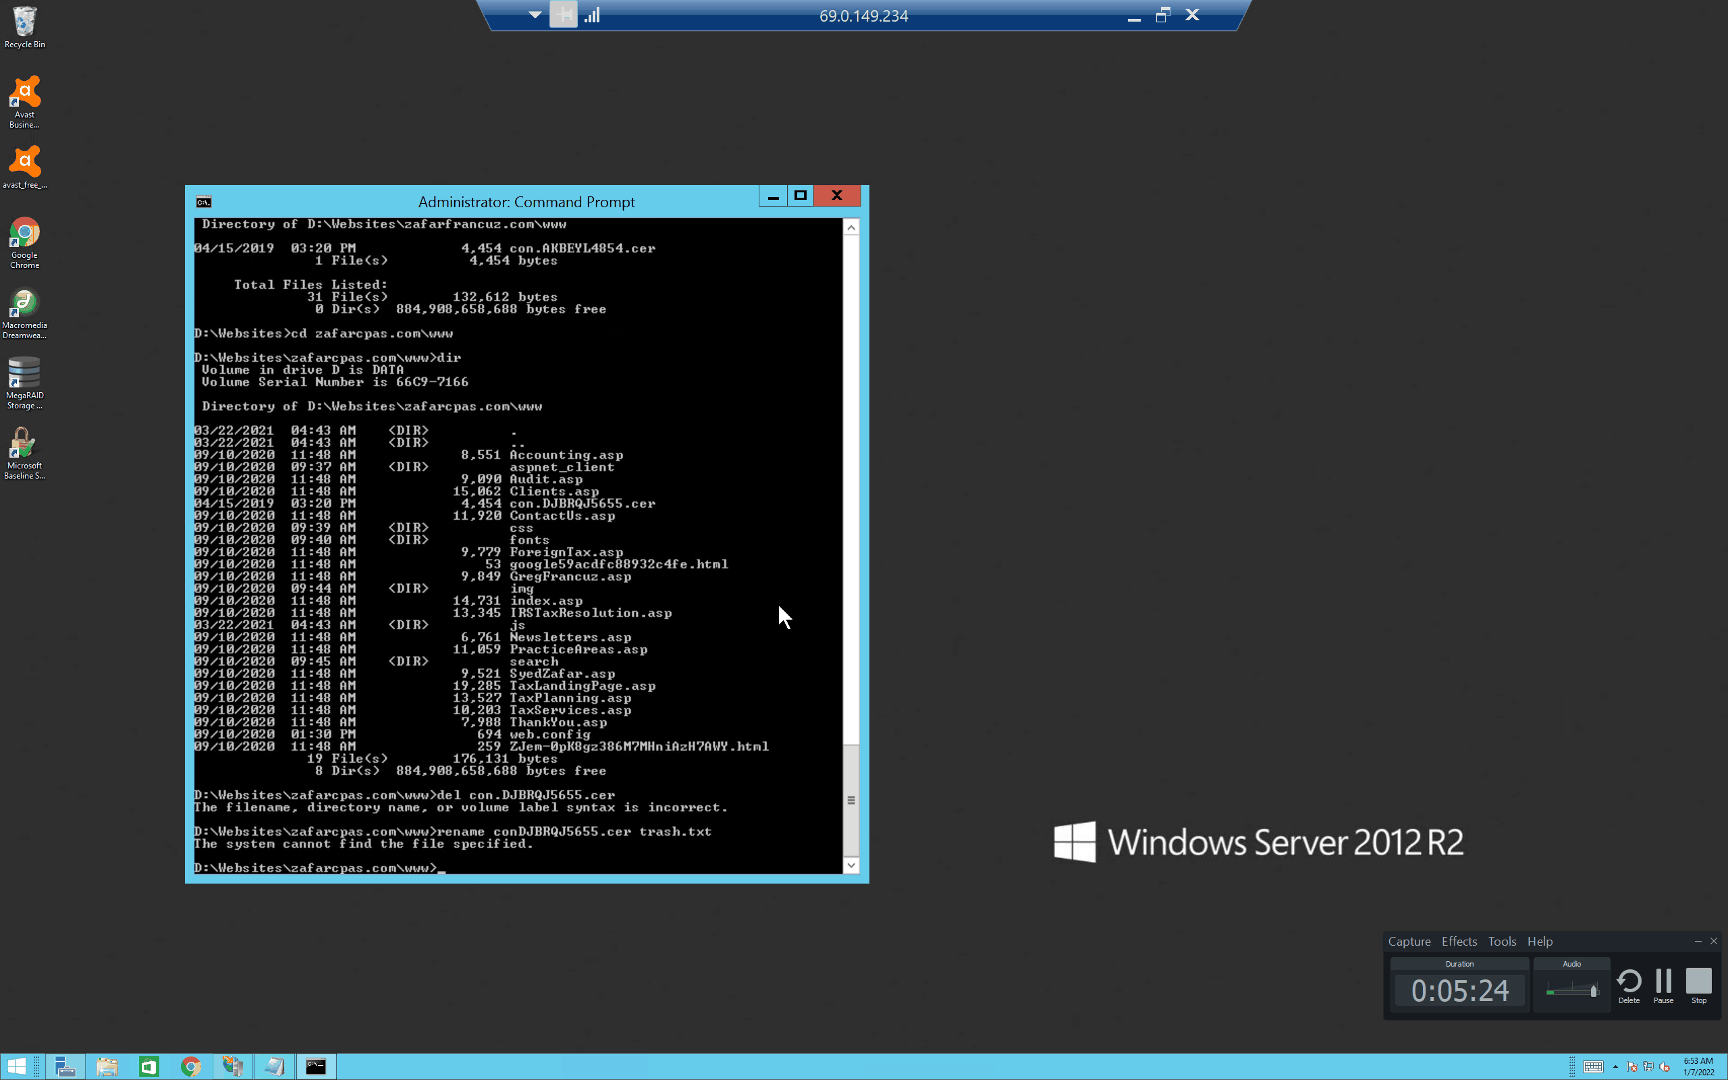Viewport: 1728px width, 1080px height.
Task: Launch Avast Business desktop shortcut
Action: click(24, 101)
